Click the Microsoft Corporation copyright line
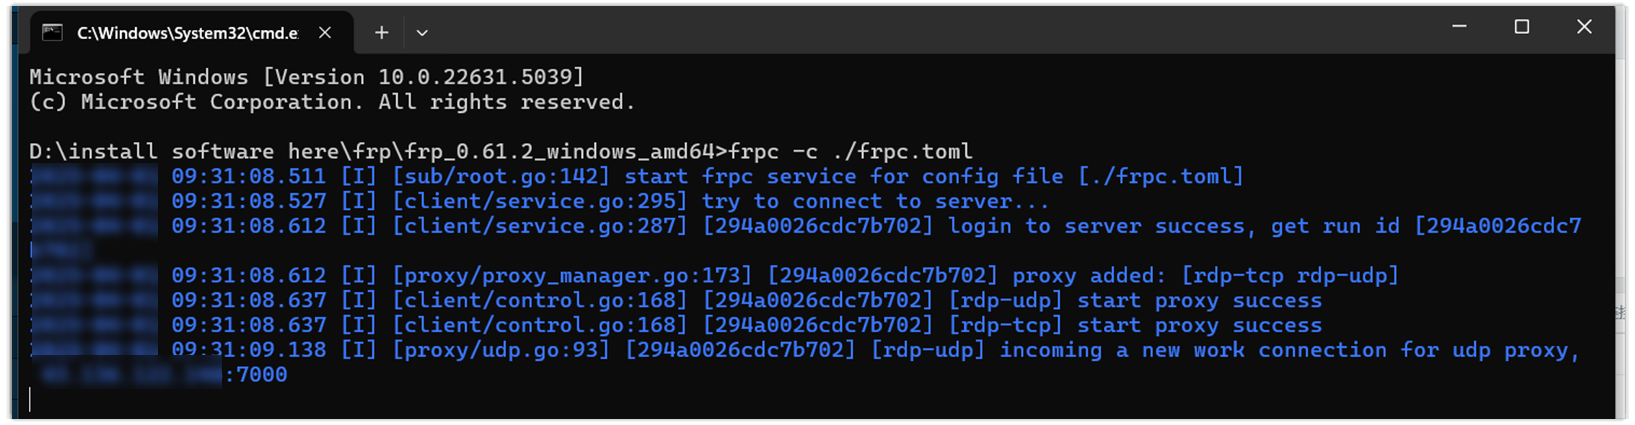 tap(331, 102)
